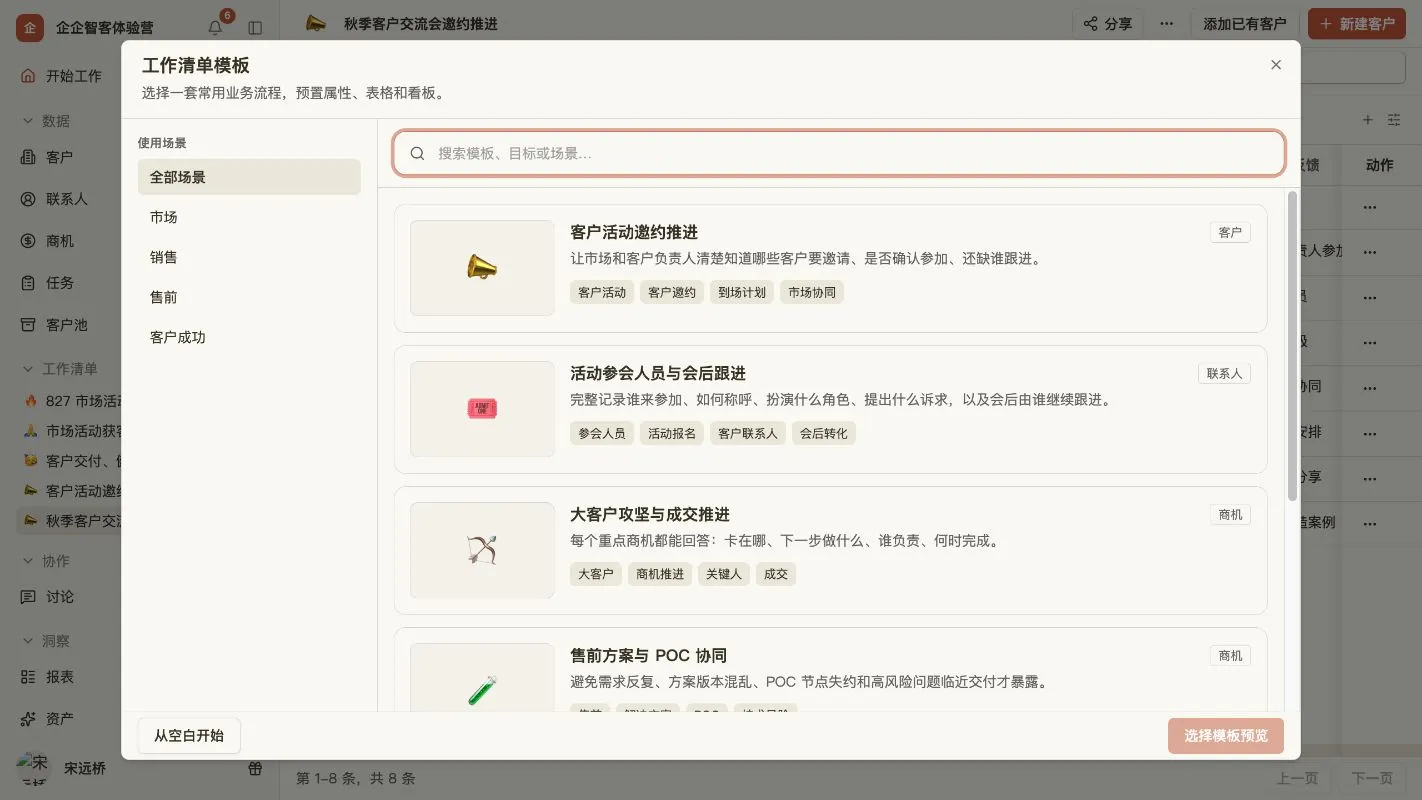Open the first row action ellipsis
Viewport: 1422px width, 800px height.
tap(1370, 208)
